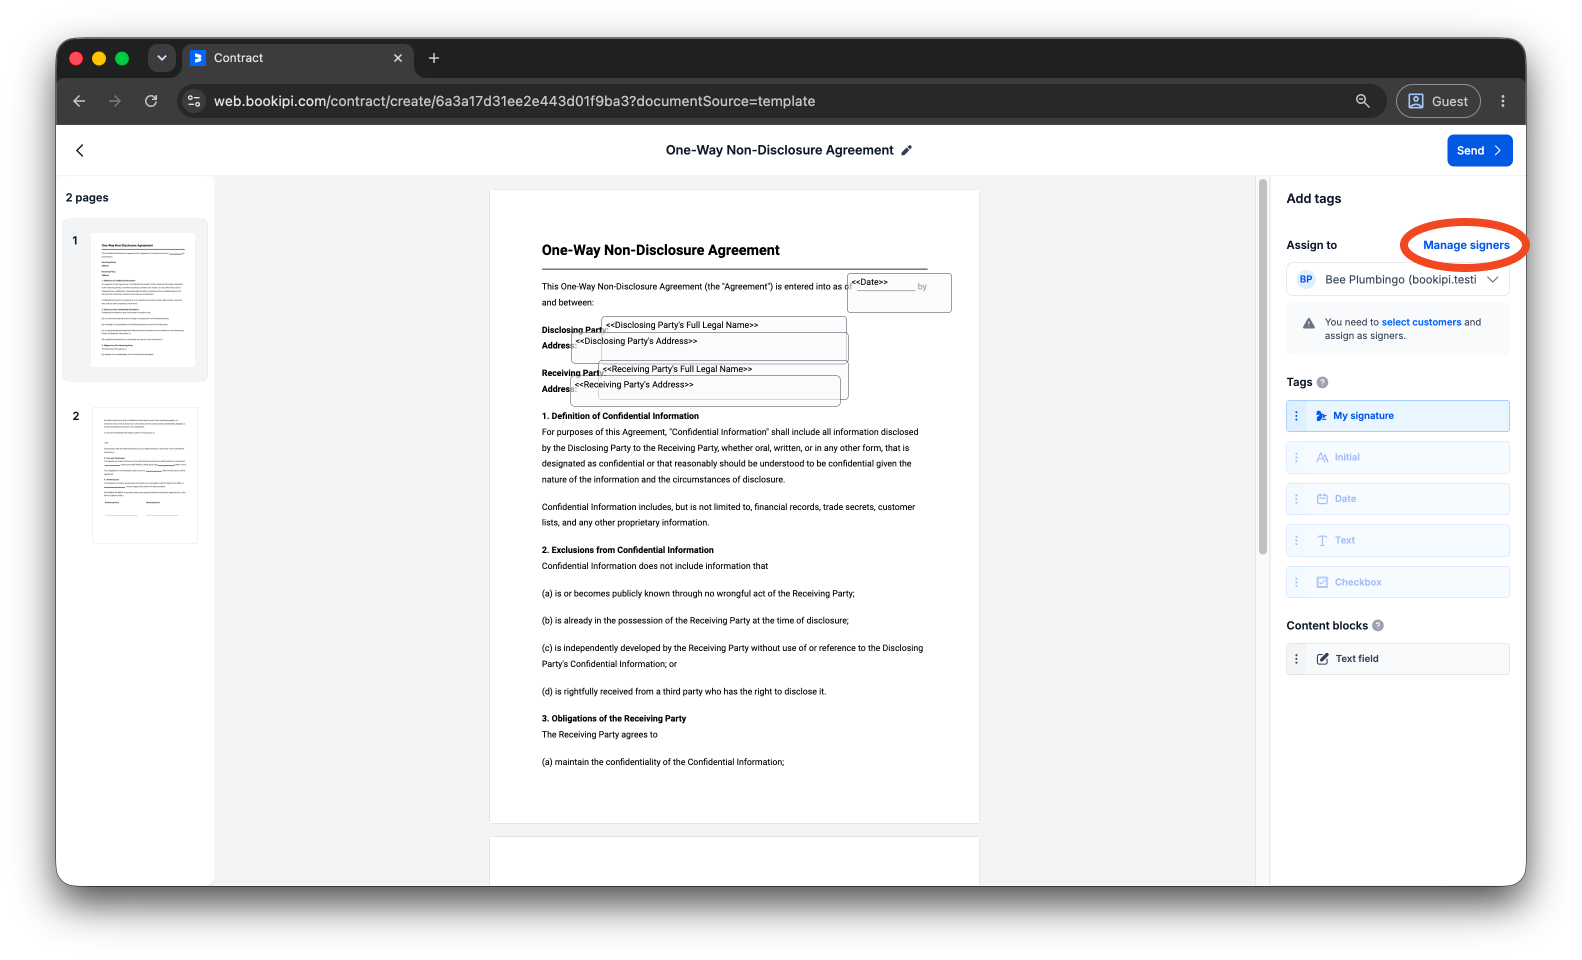Image resolution: width=1582 pixels, height=960 pixels.
Task: Click the 'Assign to' label
Action: [x=1311, y=245]
